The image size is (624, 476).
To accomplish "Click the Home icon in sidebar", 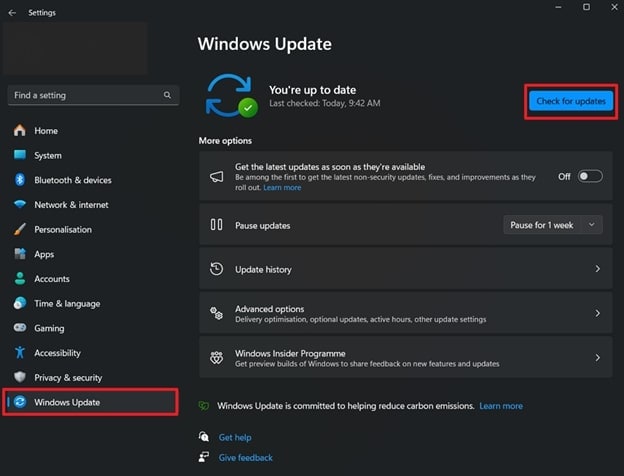I will click(x=20, y=130).
